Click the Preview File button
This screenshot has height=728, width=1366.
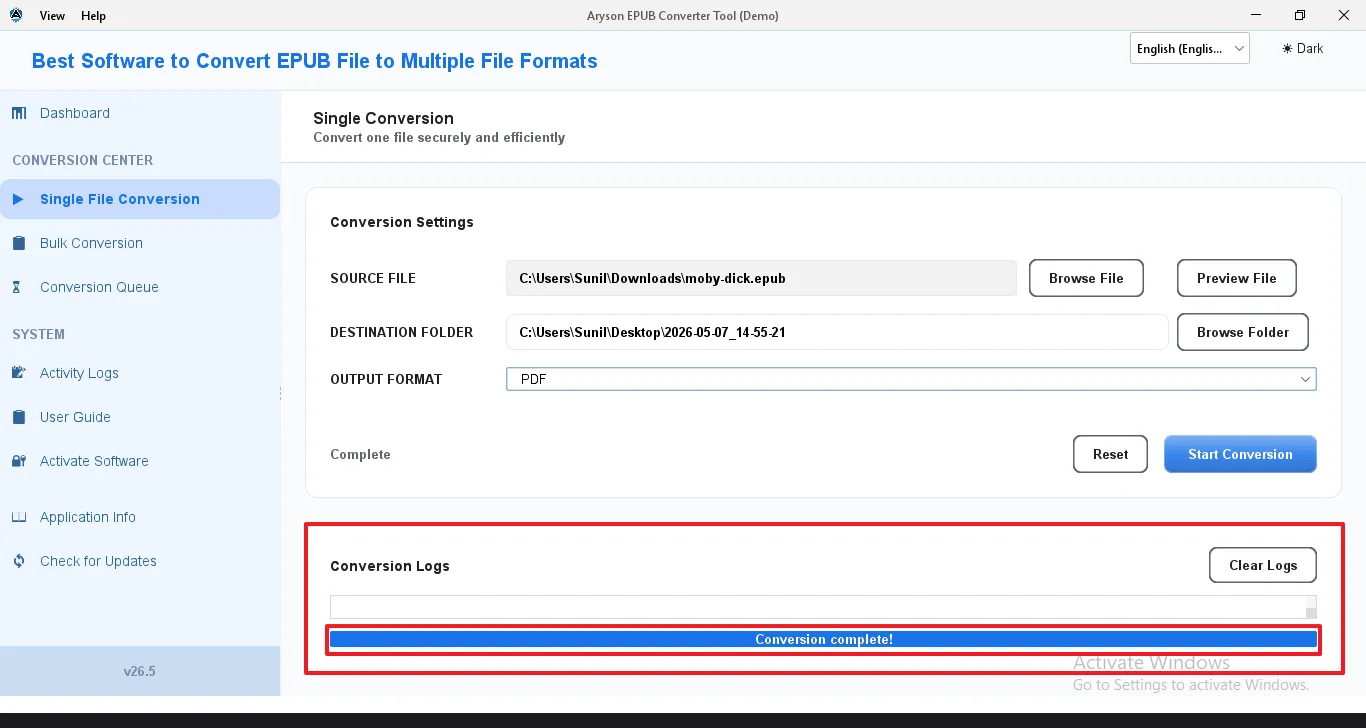point(1237,278)
